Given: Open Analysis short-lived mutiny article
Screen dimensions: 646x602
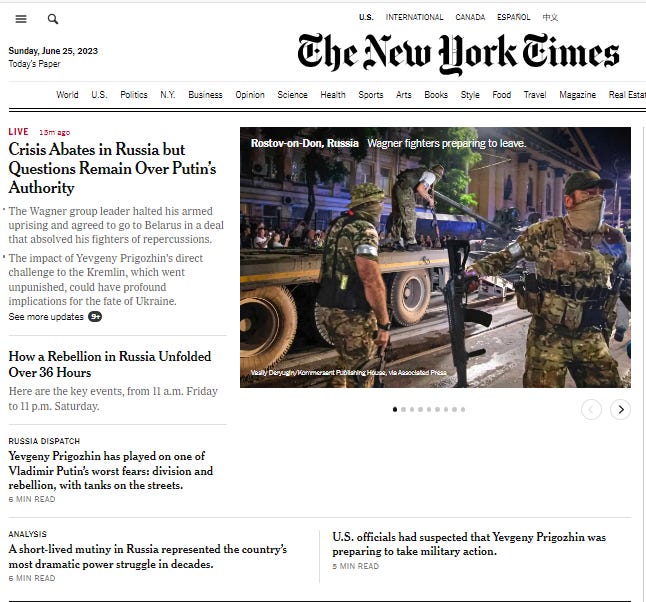Looking at the screenshot, I should tap(147, 556).
